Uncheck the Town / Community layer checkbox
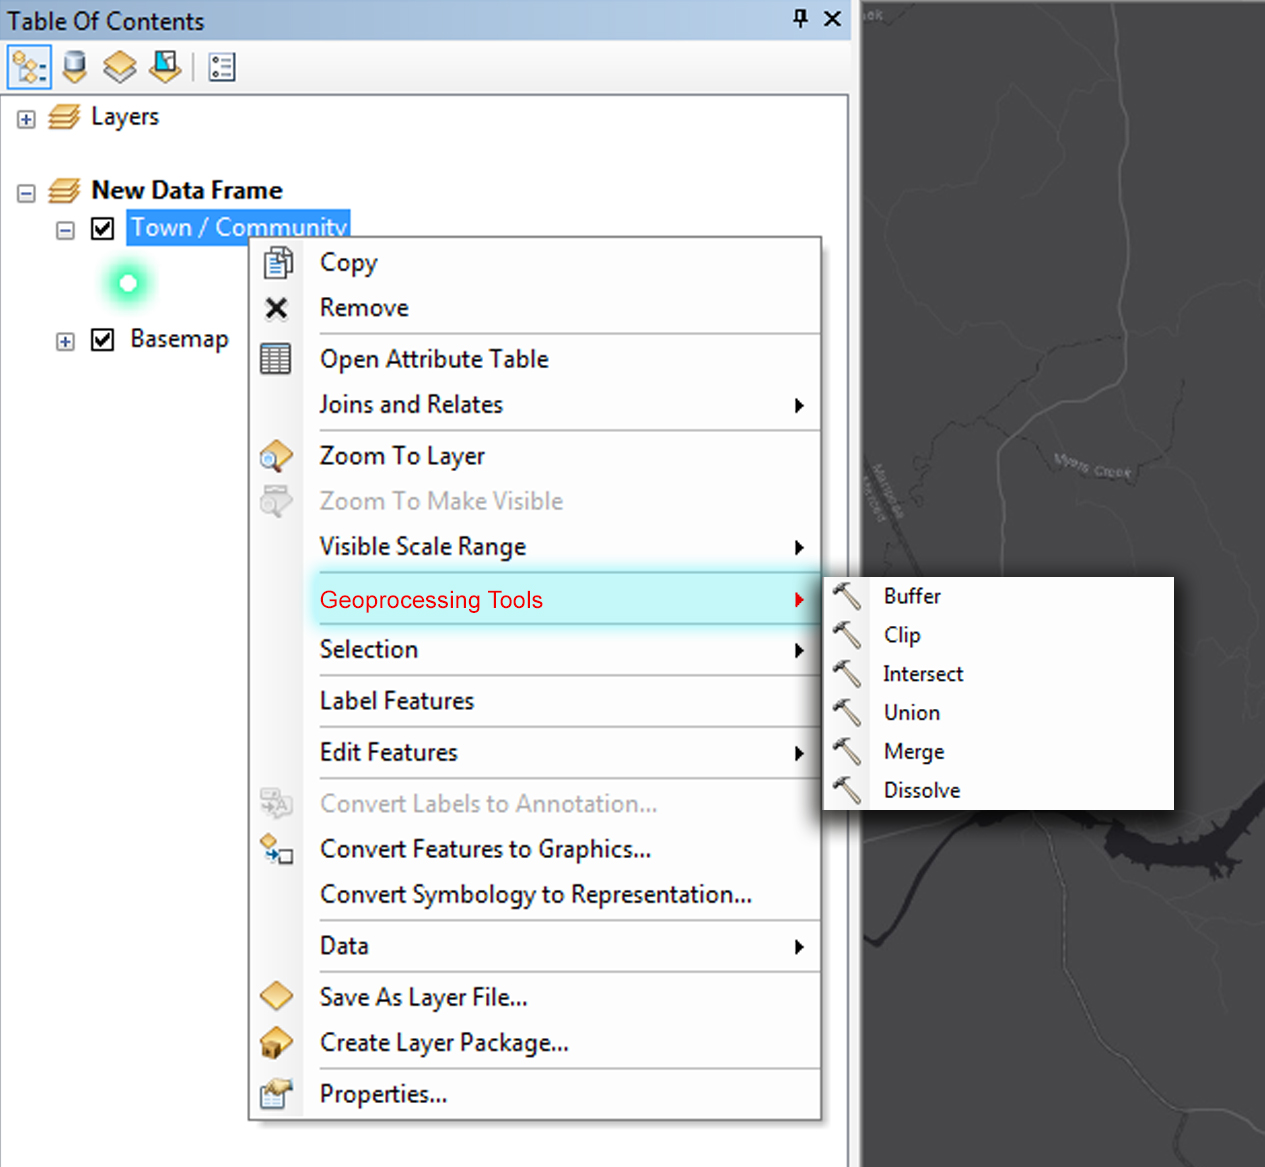The width and height of the screenshot is (1265, 1167). 103,228
